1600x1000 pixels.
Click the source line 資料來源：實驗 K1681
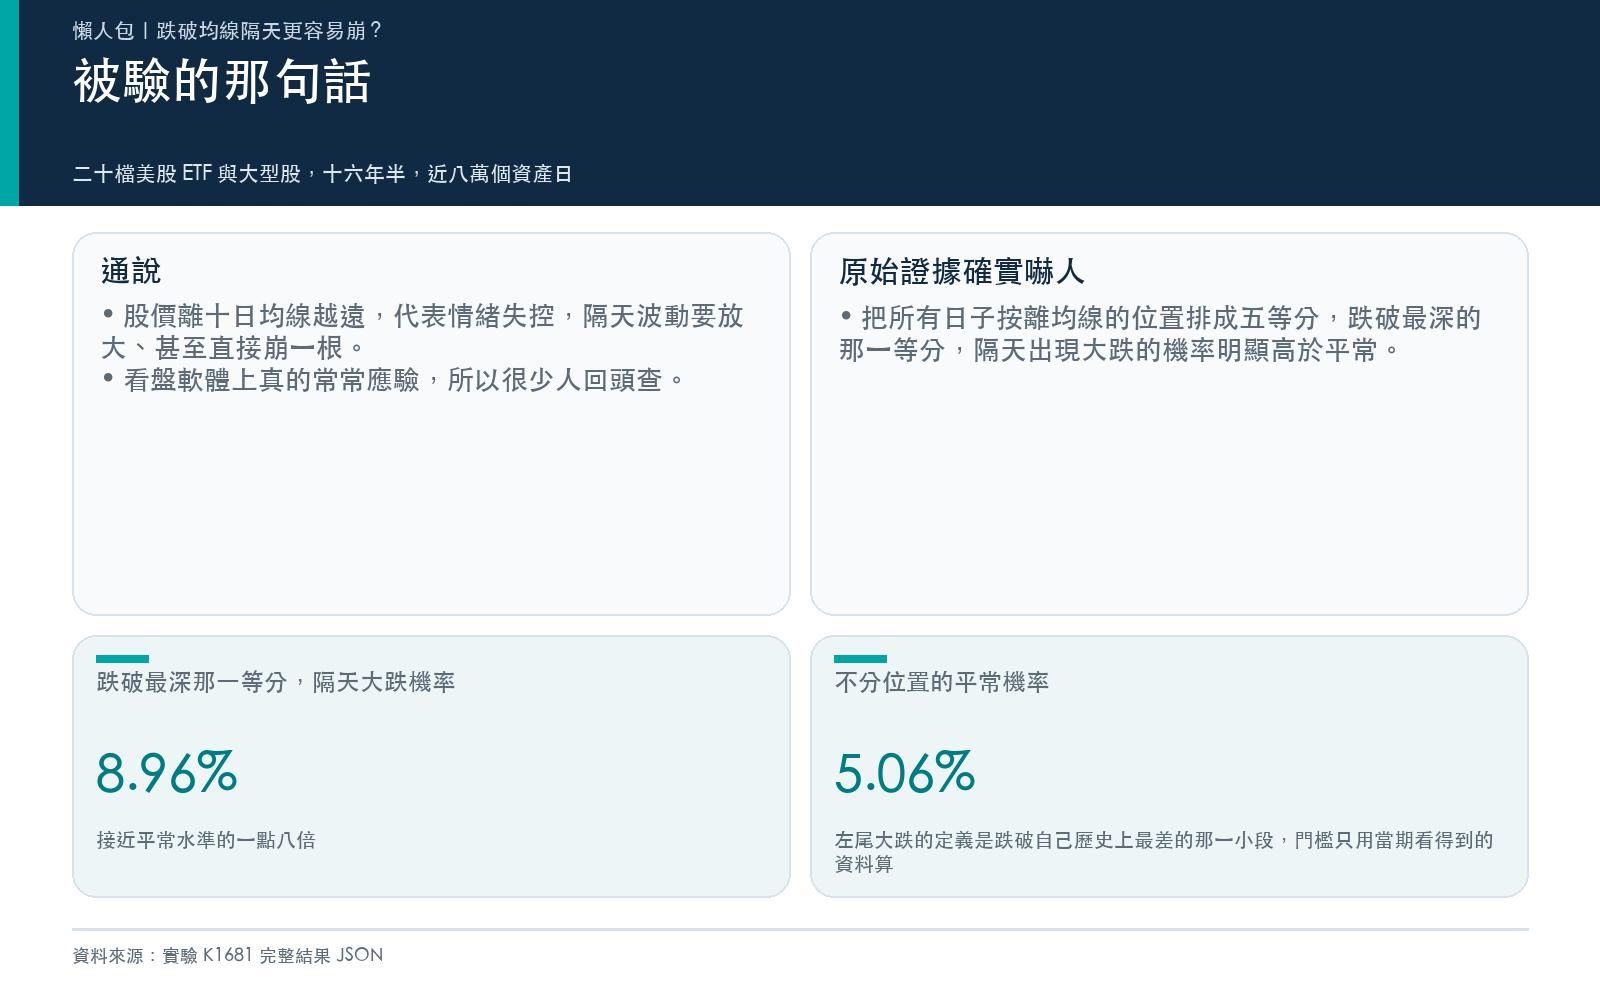[228, 955]
